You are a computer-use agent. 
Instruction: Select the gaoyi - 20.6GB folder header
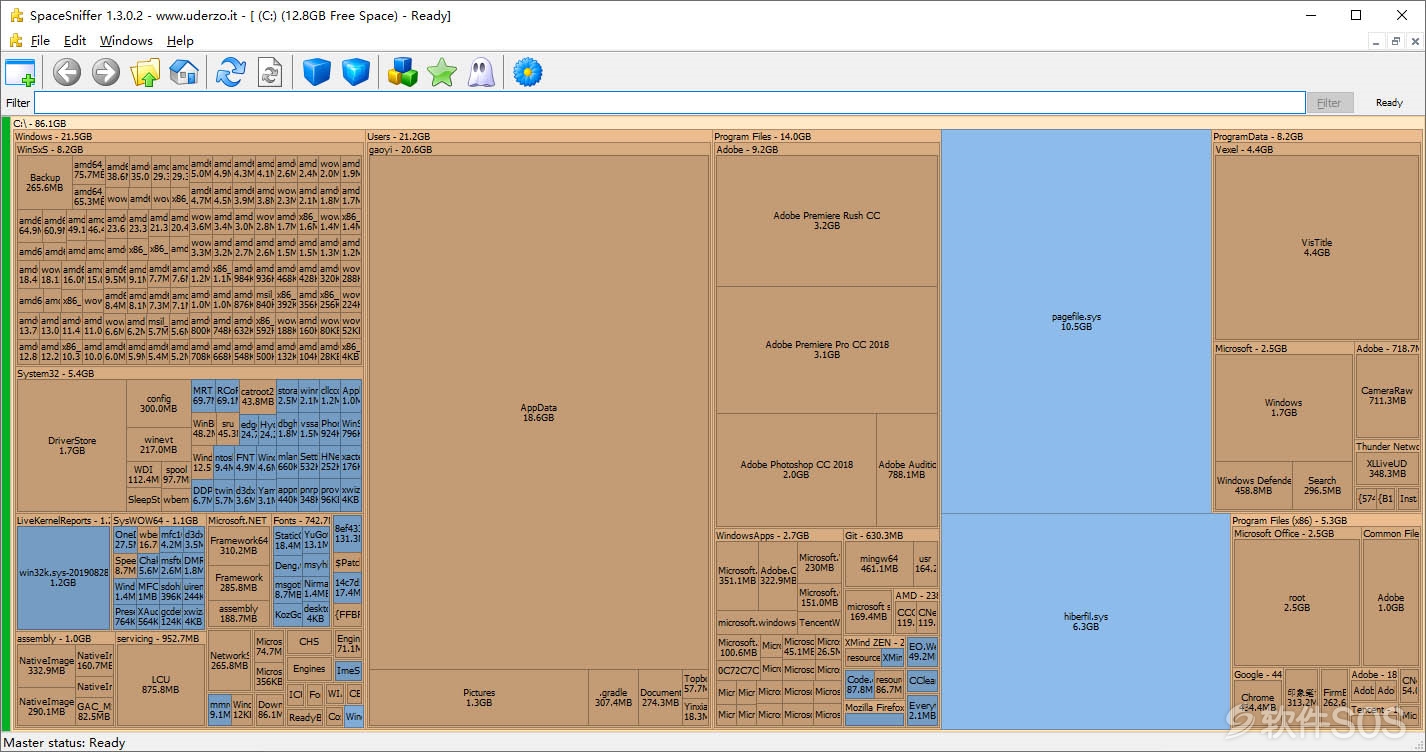538,149
